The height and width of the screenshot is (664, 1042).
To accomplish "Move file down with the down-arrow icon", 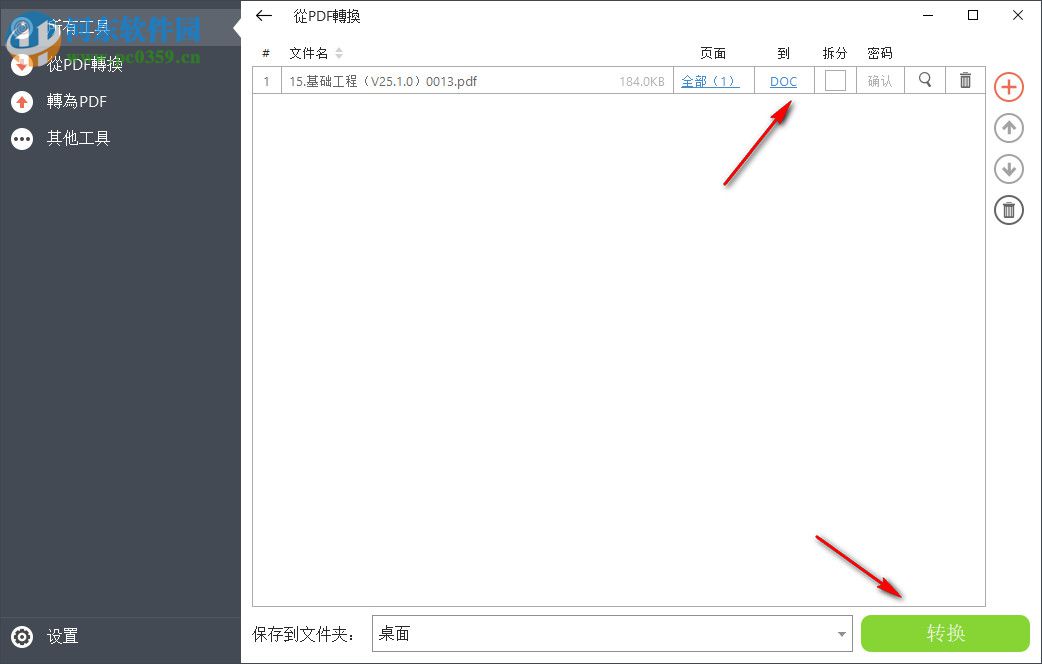I will pos(1009,169).
